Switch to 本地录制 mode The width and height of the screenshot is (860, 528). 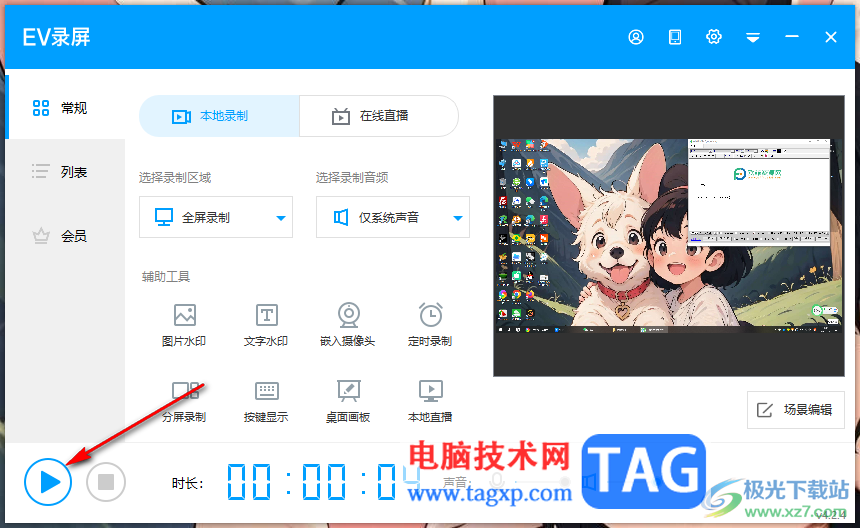(219, 116)
